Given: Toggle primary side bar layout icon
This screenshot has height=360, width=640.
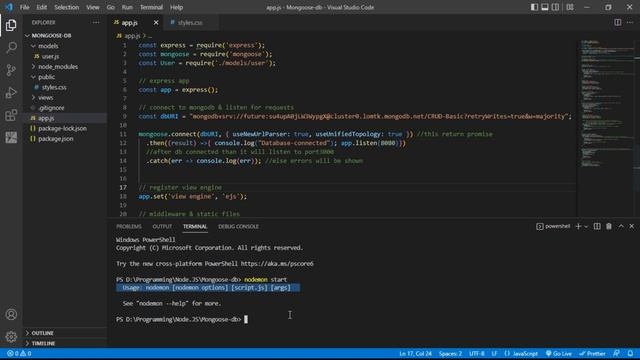Looking at the screenshot, I should tap(534, 7).
